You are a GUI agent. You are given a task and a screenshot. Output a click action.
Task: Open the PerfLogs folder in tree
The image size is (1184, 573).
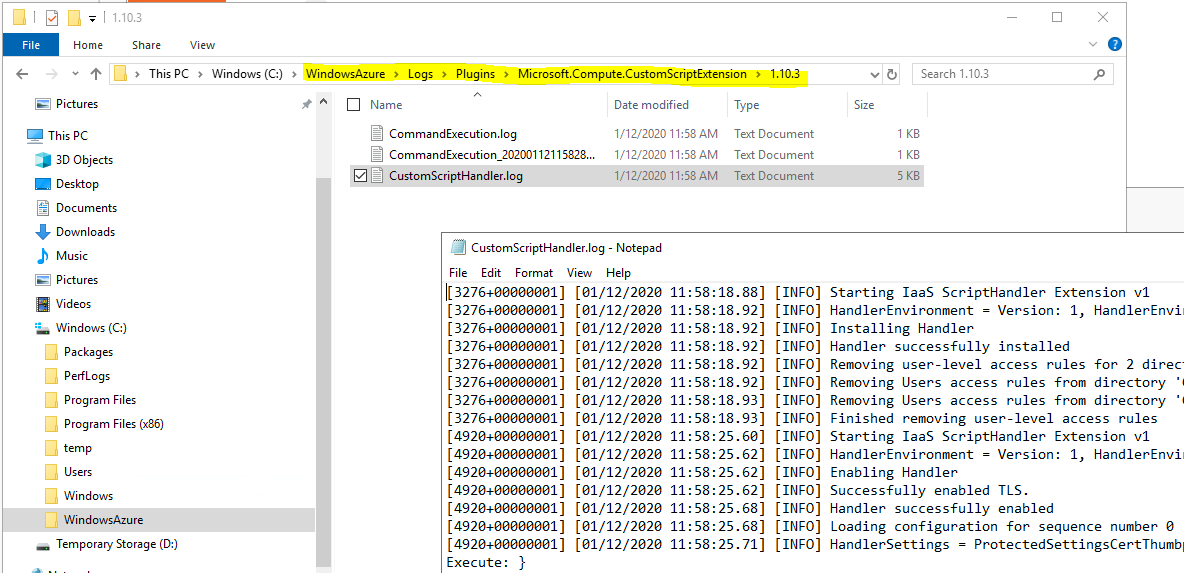88,376
